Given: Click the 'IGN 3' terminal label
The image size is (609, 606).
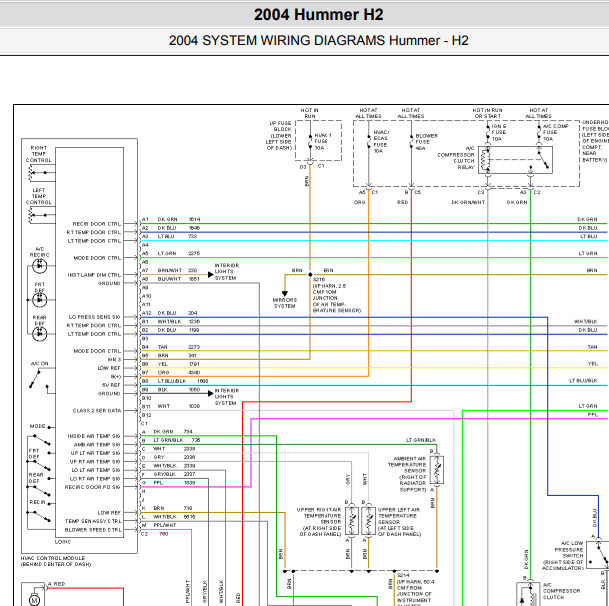Looking at the screenshot, I should [x=114, y=359].
